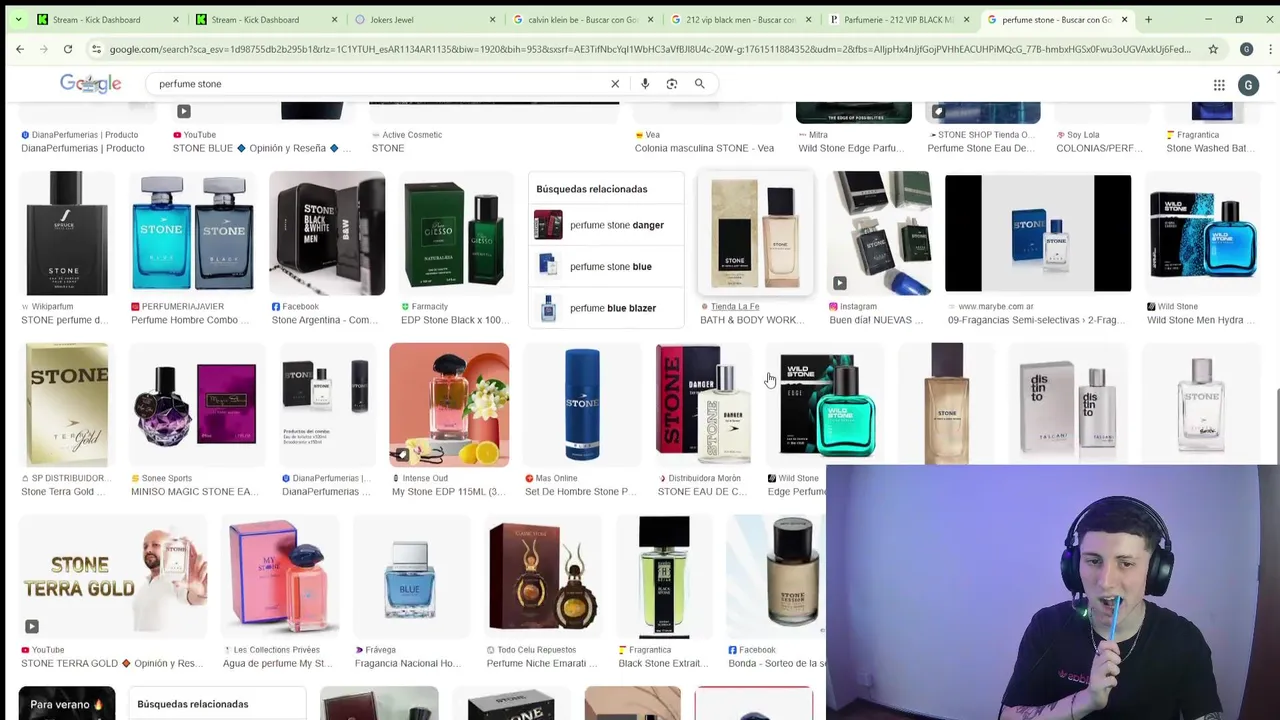Open the Fragrantica Black Stone Extrait image
Viewport: 1280px width, 720px height.
pos(664,577)
